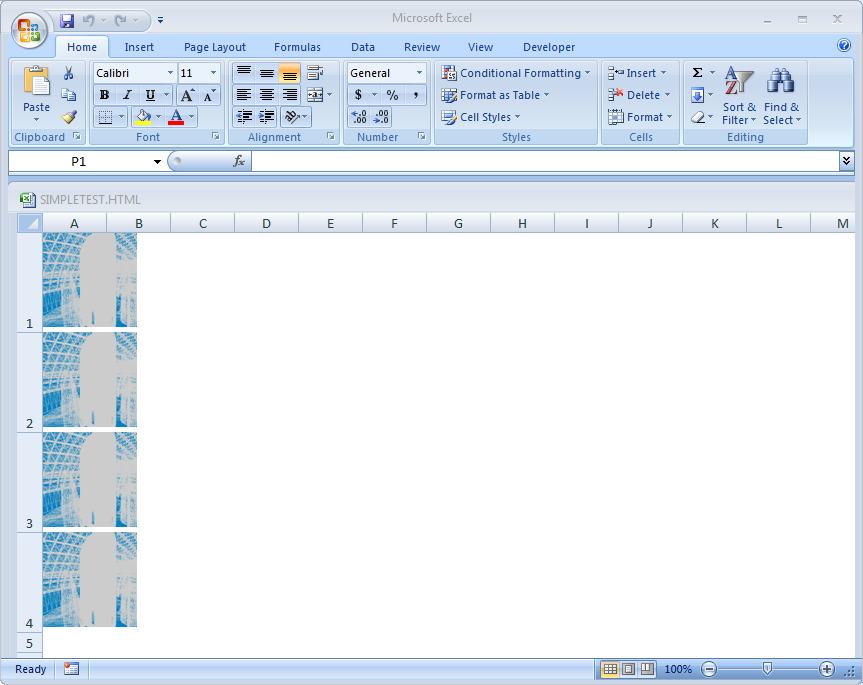Click the Increase Font Size icon
863x685 pixels.
tap(185, 94)
